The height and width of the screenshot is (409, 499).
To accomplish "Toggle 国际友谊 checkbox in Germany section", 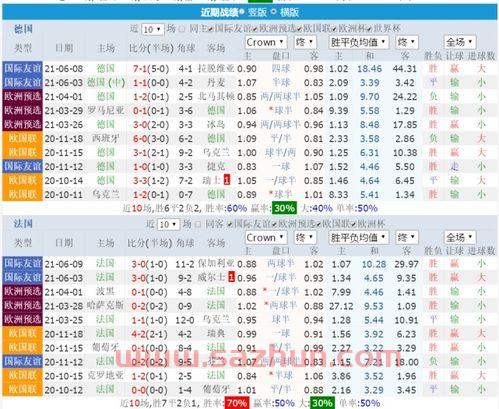I will pyautogui.click(x=211, y=29).
